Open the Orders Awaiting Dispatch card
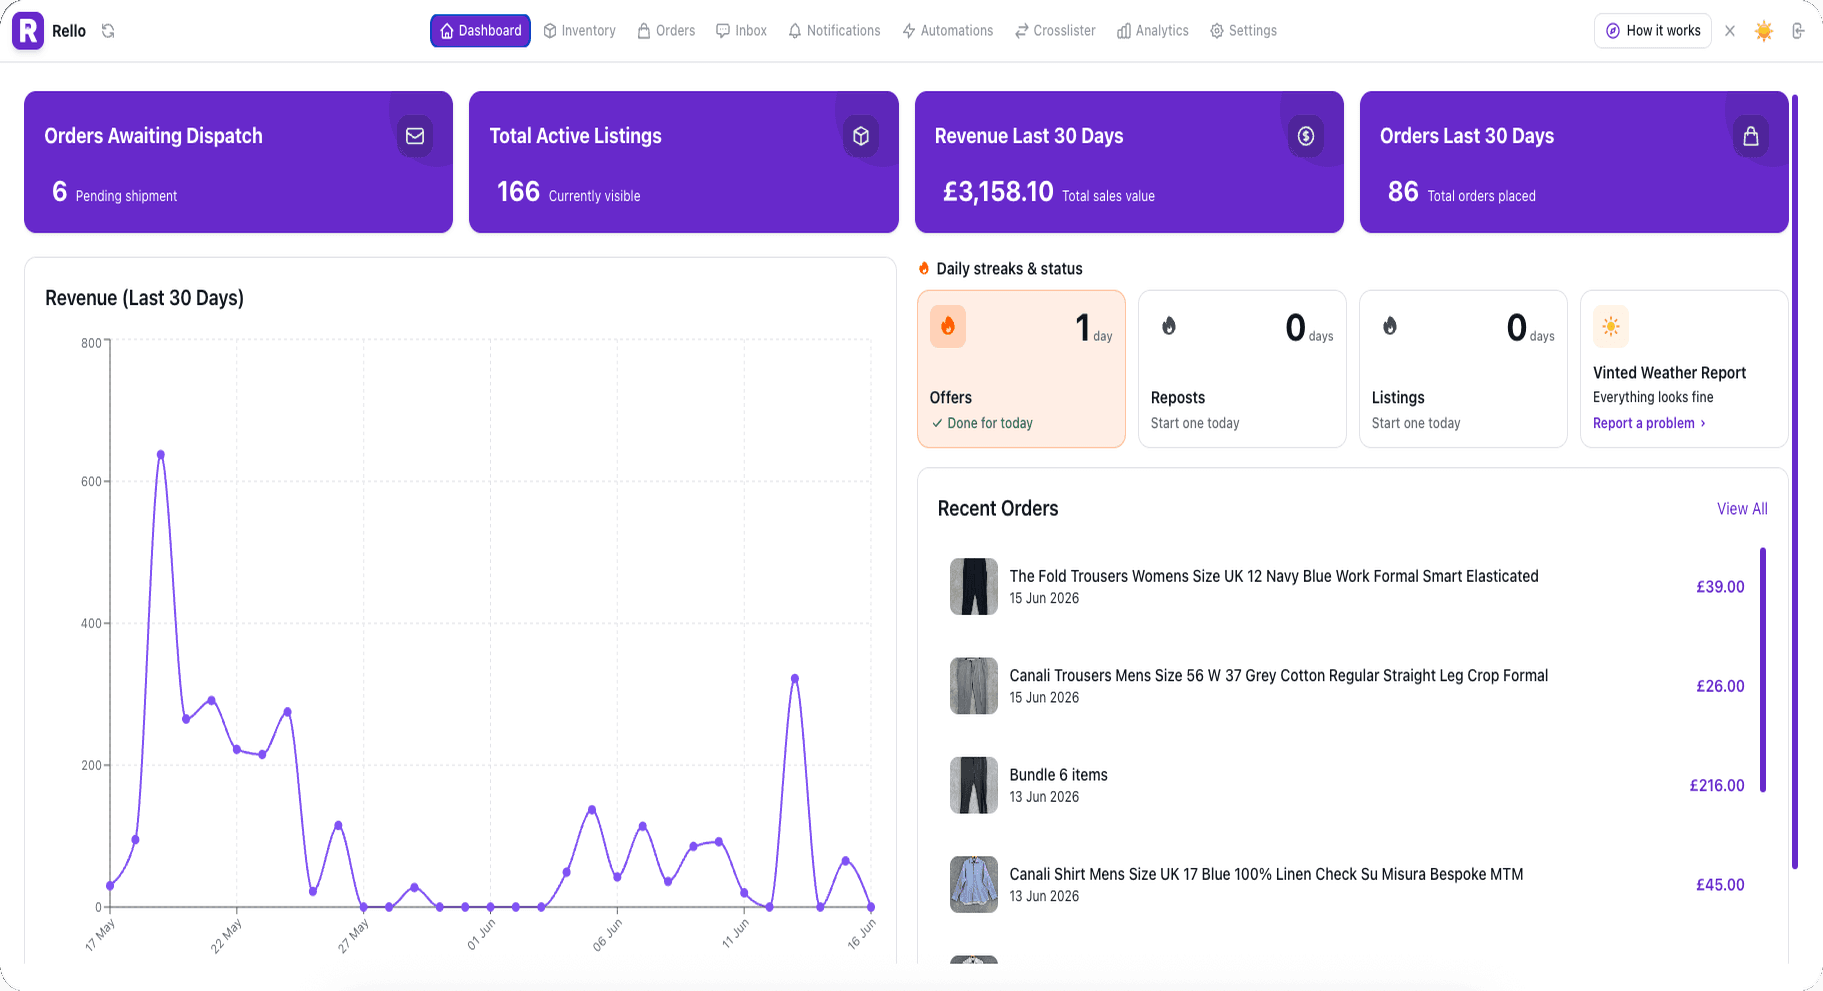Viewport: 1823px width, 991px height. pos(238,162)
